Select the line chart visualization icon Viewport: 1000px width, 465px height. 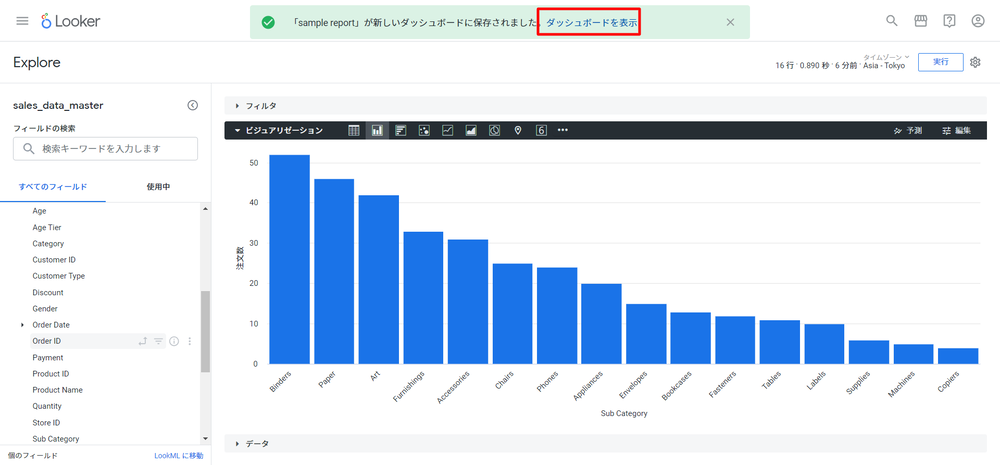(x=448, y=130)
